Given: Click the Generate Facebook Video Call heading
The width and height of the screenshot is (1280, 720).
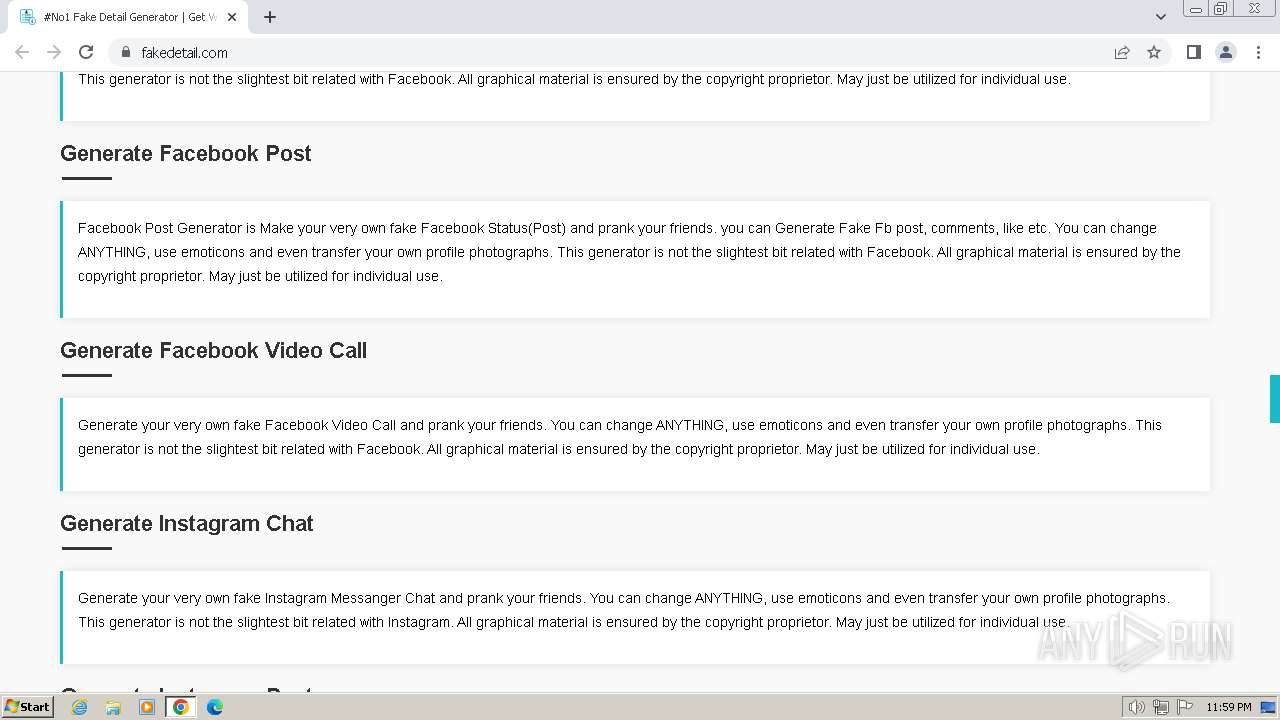Looking at the screenshot, I should point(213,350).
